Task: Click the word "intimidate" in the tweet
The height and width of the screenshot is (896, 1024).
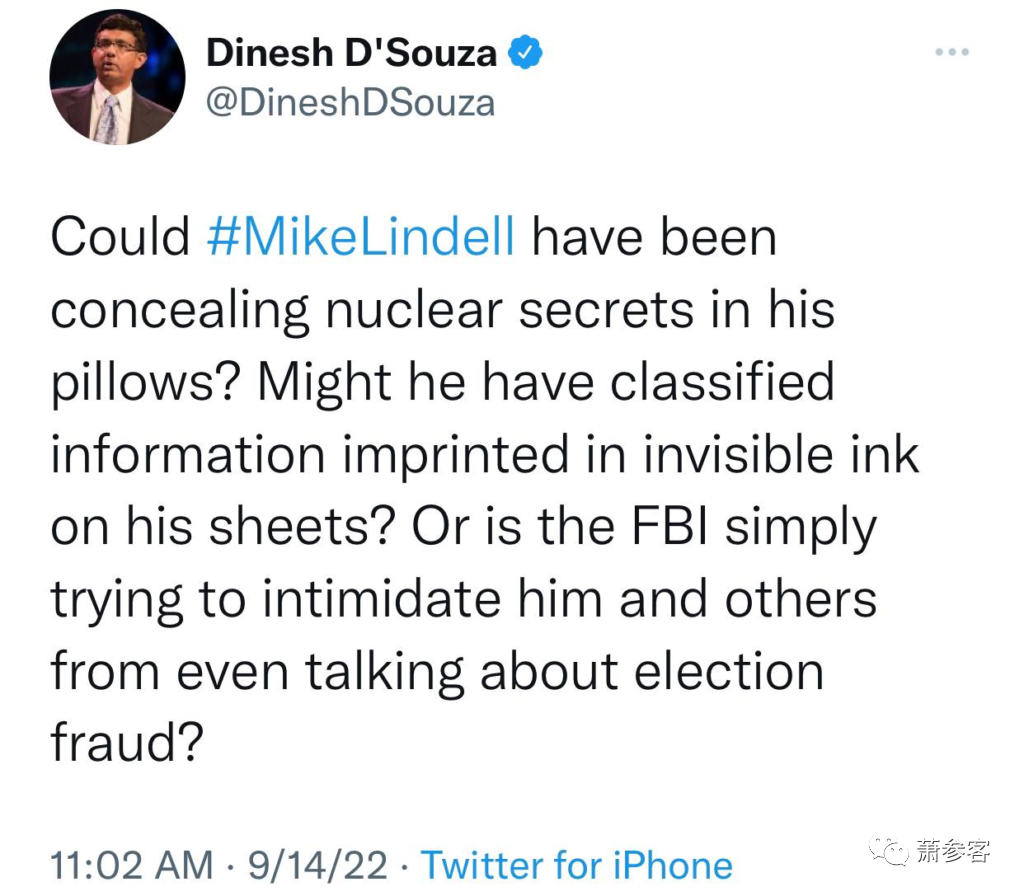Action: [x=381, y=599]
